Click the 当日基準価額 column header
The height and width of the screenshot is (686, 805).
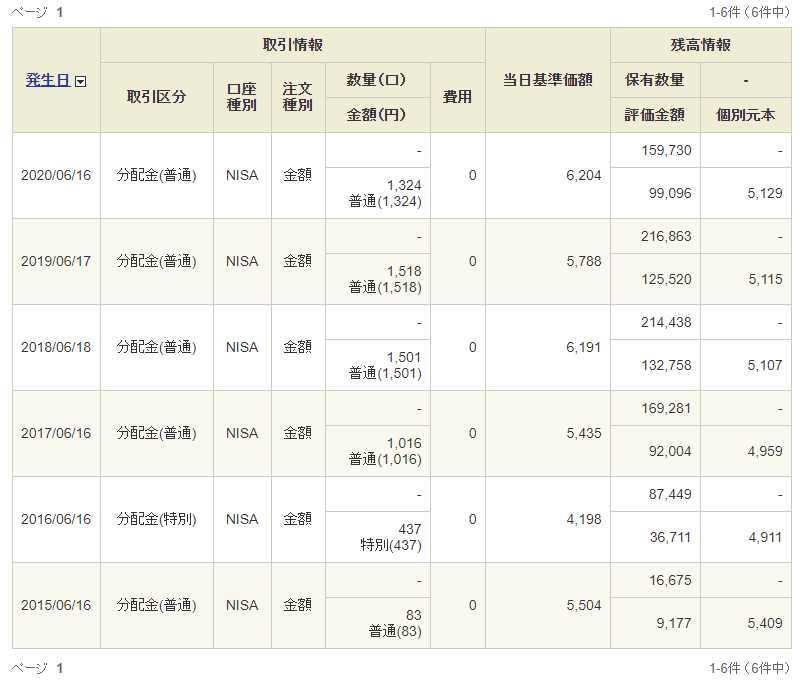[547, 80]
